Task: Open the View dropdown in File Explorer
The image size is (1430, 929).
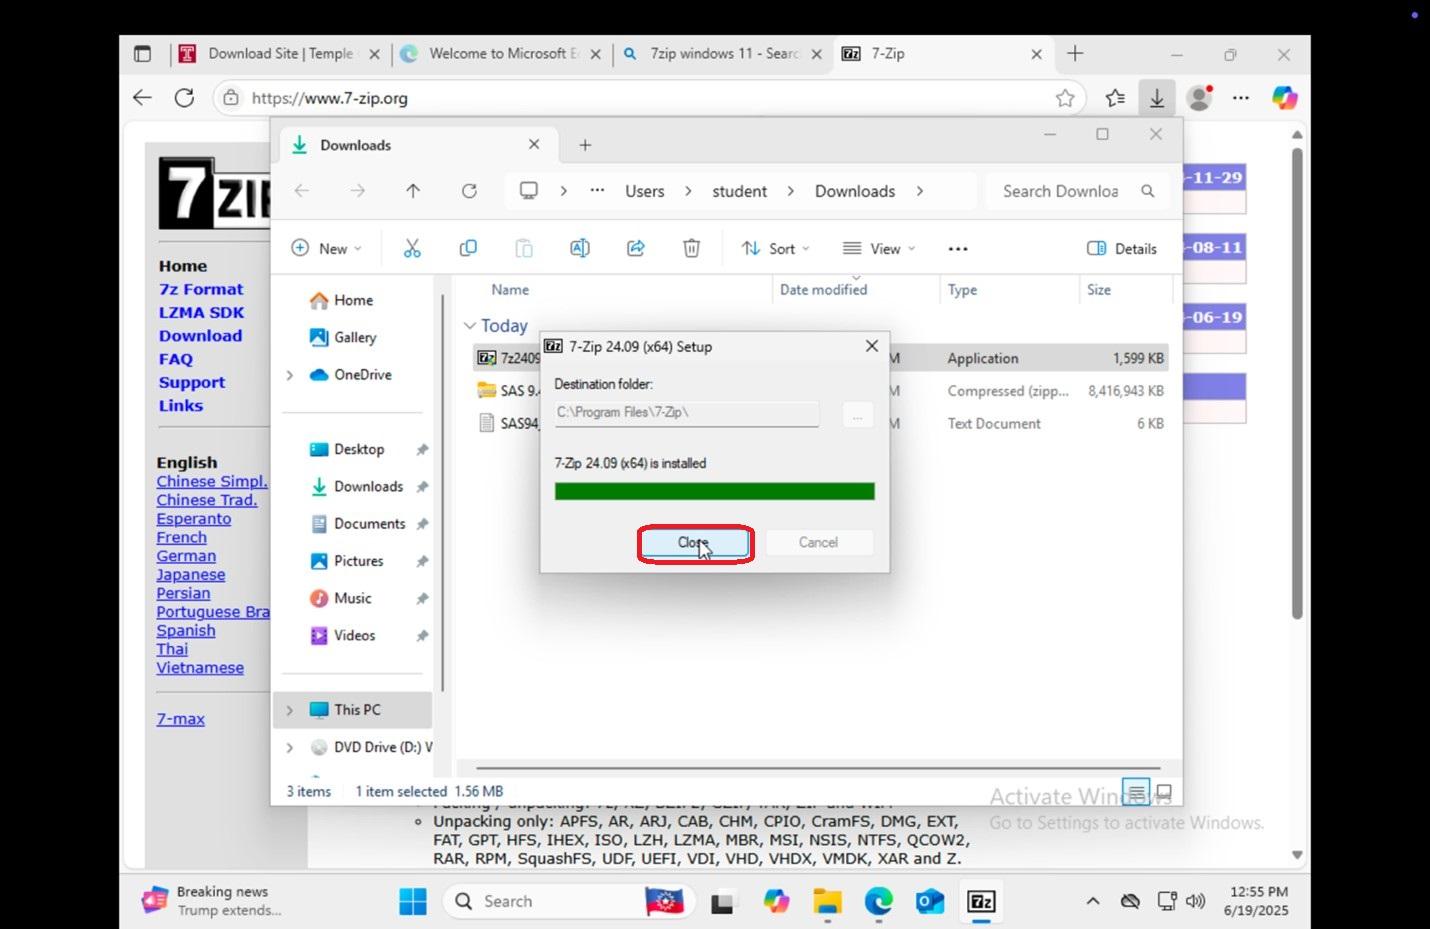Action: tap(879, 249)
